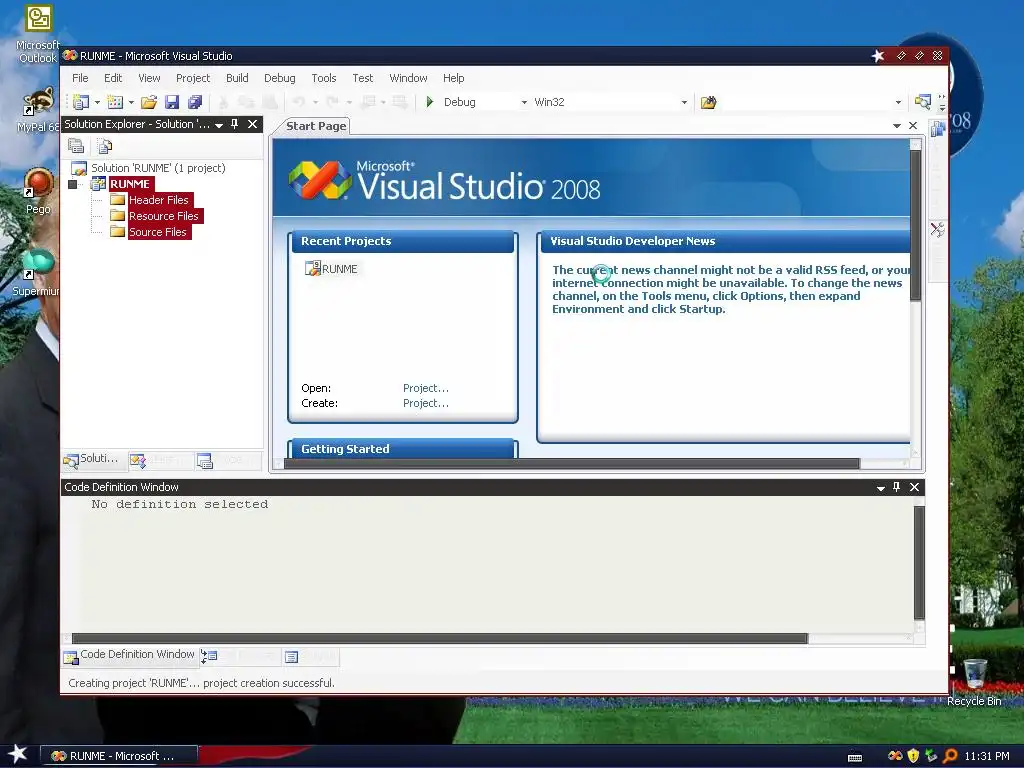
Task: Click the Start Page vertical scrollbar
Action: coord(916,226)
